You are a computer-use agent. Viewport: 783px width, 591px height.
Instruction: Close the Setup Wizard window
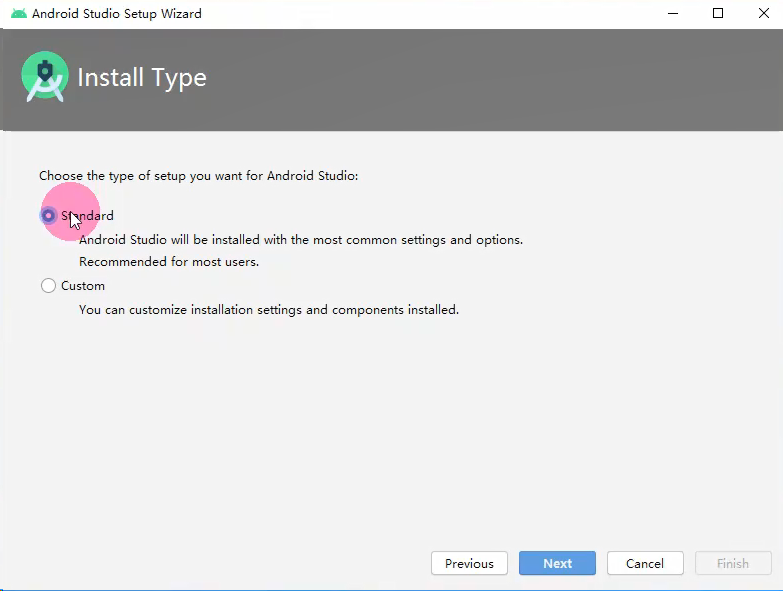click(764, 13)
